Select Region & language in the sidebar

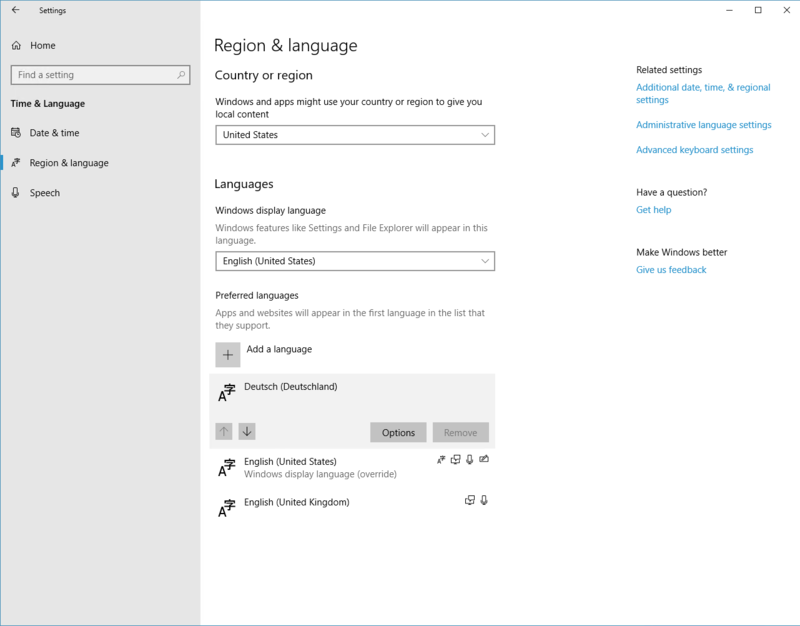[x=69, y=163]
